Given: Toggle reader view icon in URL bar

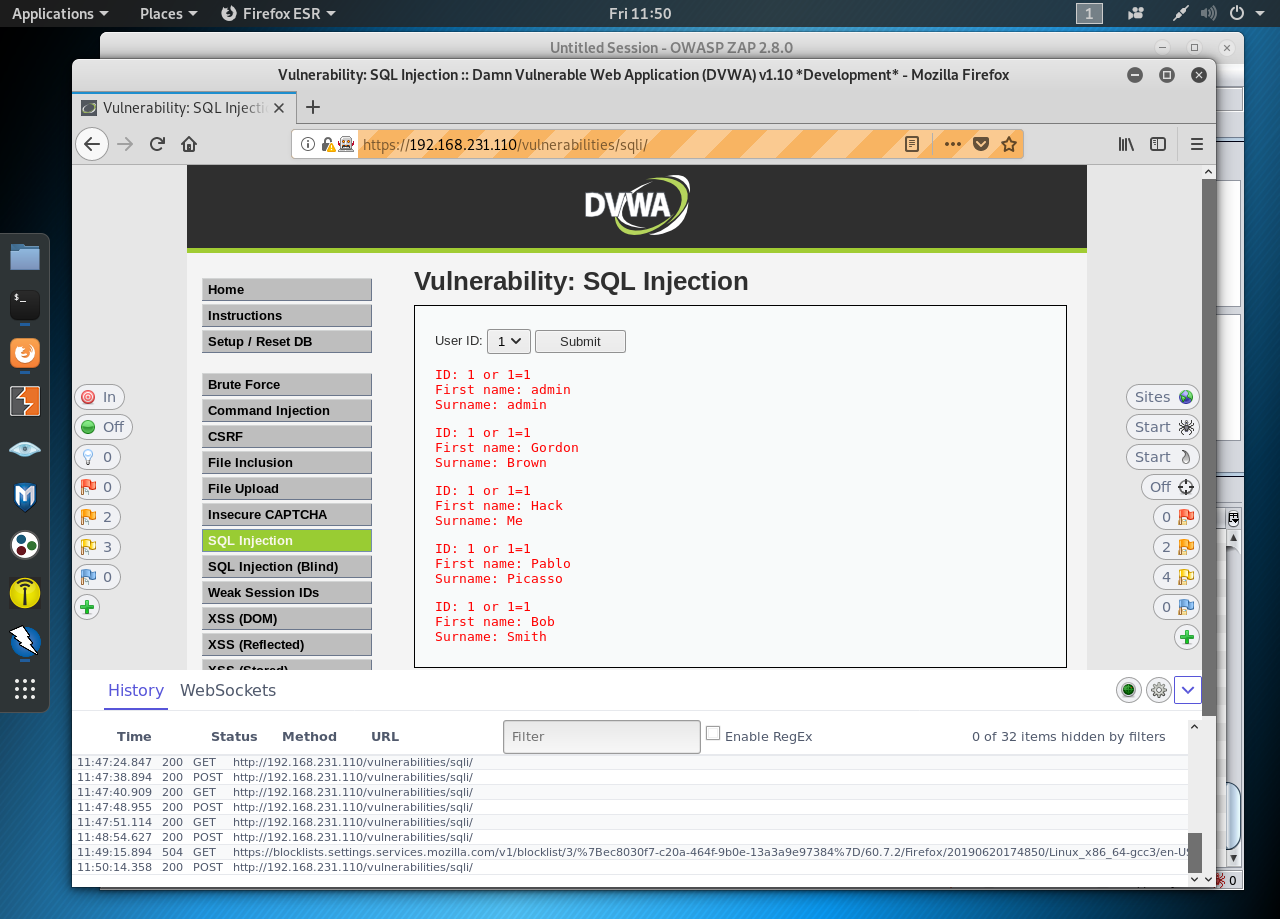Looking at the screenshot, I should coord(912,144).
